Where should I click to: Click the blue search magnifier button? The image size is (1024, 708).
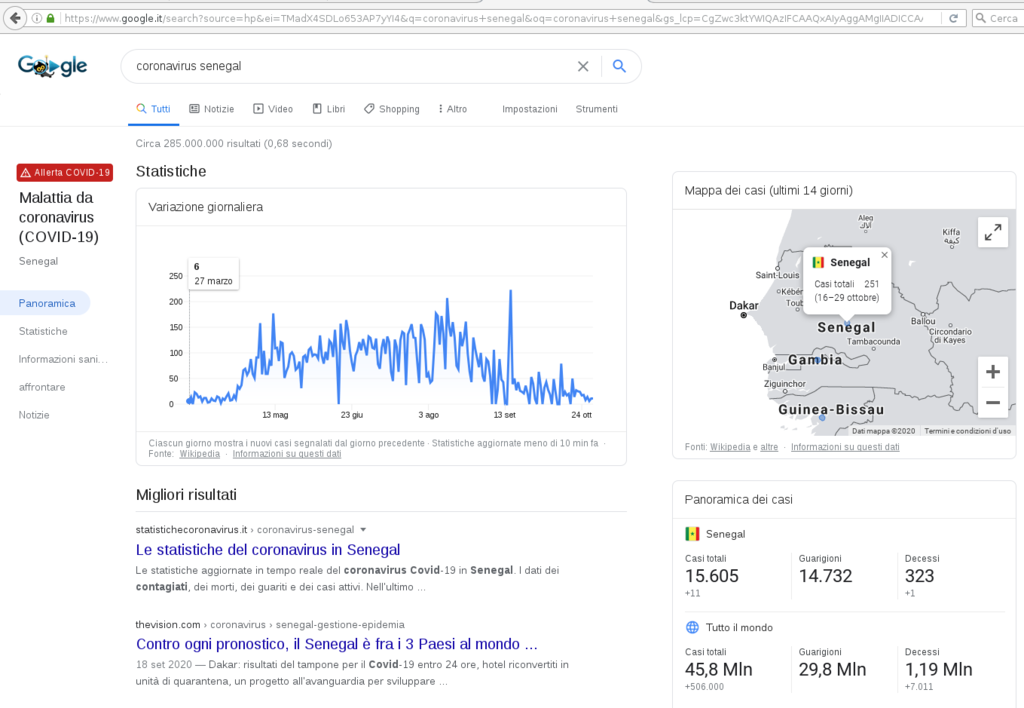(x=619, y=66)
